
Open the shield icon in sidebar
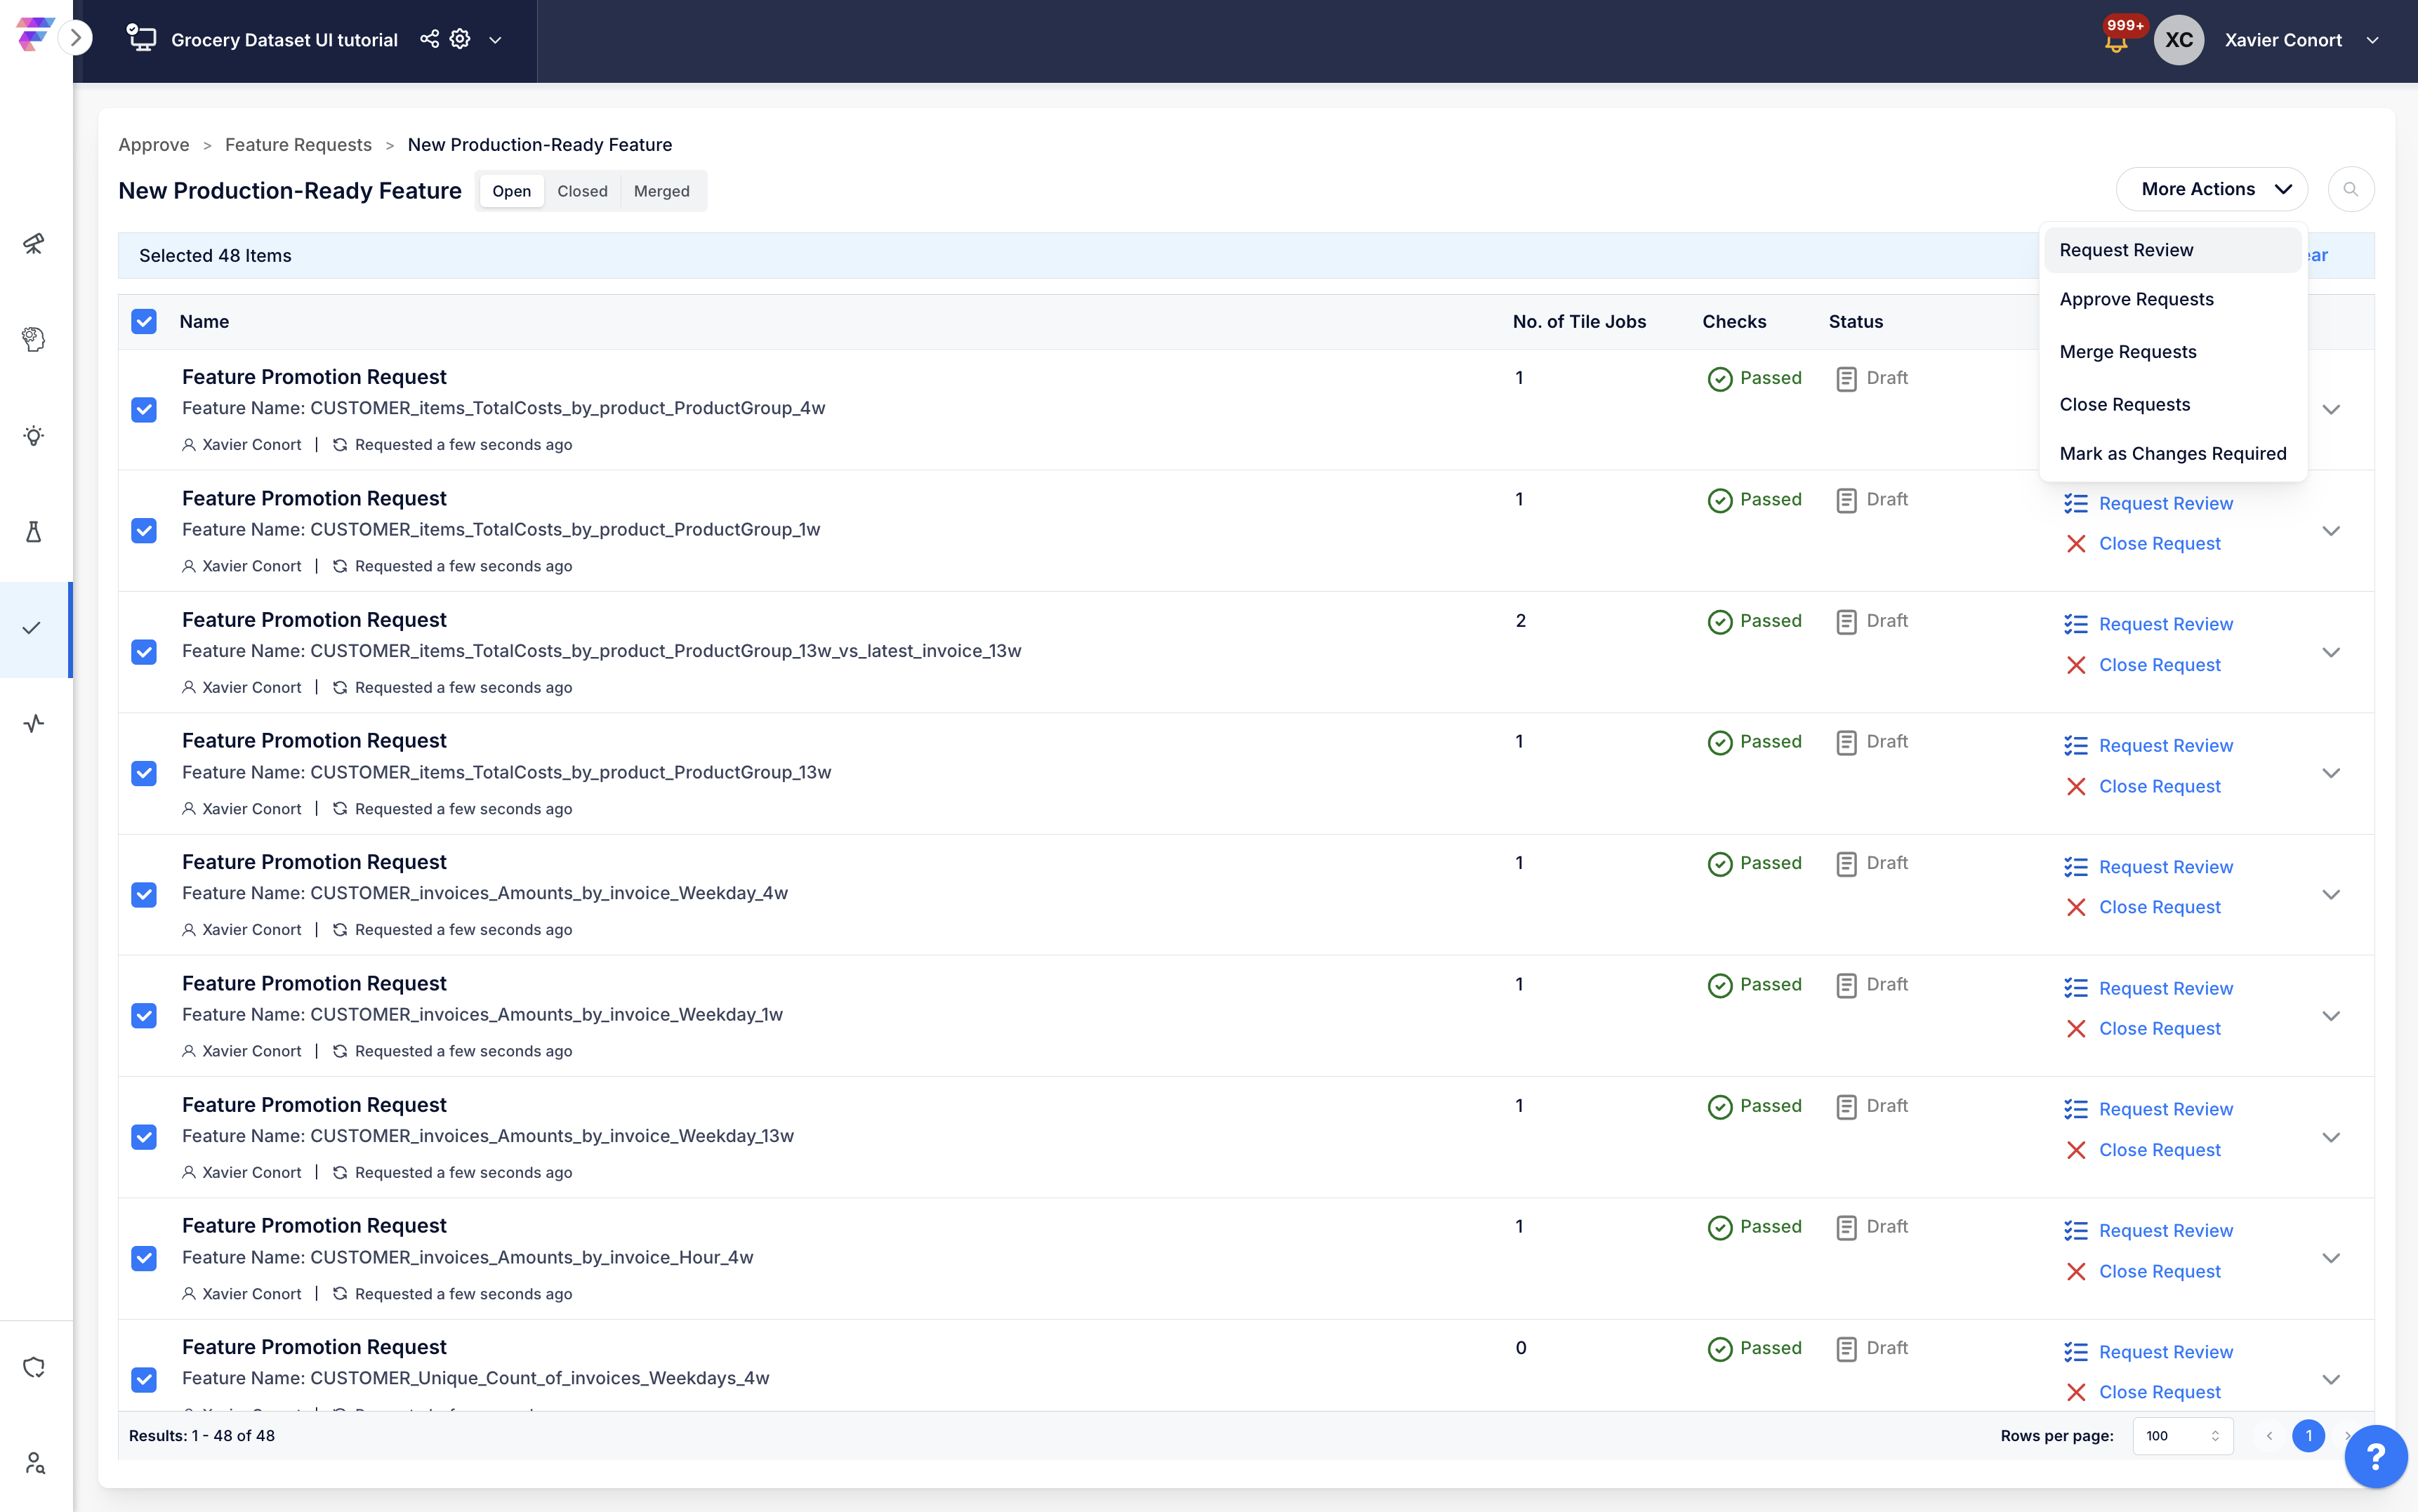34,1367
